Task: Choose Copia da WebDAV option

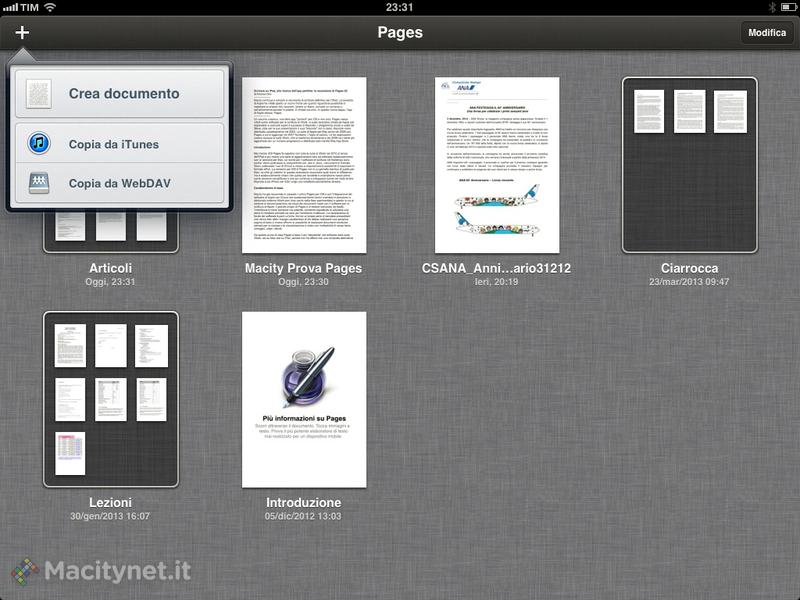Action: [x=119, y=183]
